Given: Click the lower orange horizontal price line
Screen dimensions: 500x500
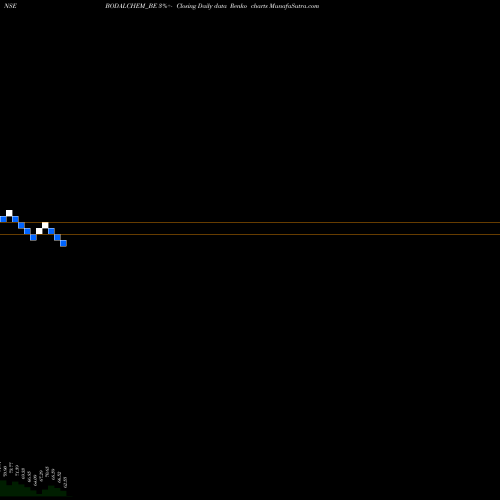Looking at the screenshot, I should click(x=250, y=234).
